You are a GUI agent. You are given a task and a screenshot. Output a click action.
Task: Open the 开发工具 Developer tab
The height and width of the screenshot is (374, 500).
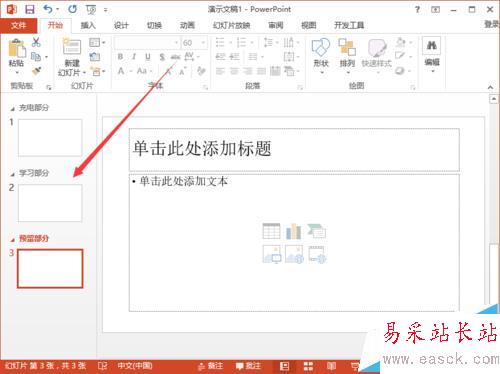pyautogui.click(x=349, y=25)
